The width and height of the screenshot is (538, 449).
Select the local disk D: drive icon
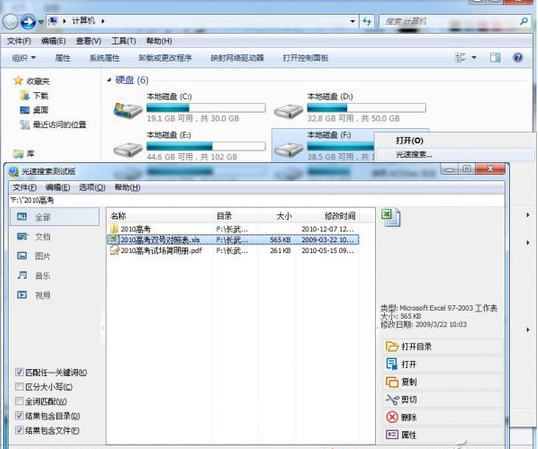289,110
